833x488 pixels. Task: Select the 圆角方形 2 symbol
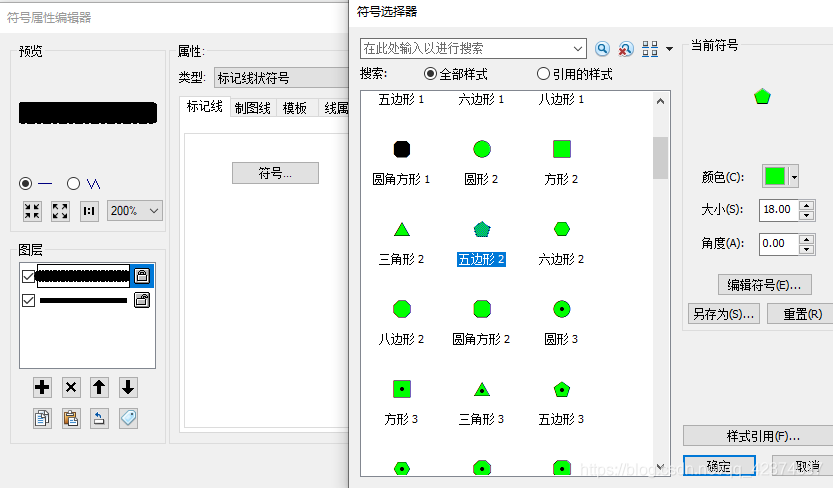482,309
